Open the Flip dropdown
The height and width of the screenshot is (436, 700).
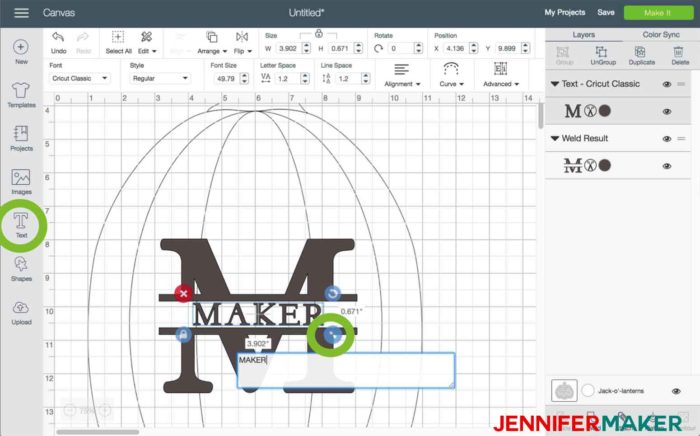242,43
